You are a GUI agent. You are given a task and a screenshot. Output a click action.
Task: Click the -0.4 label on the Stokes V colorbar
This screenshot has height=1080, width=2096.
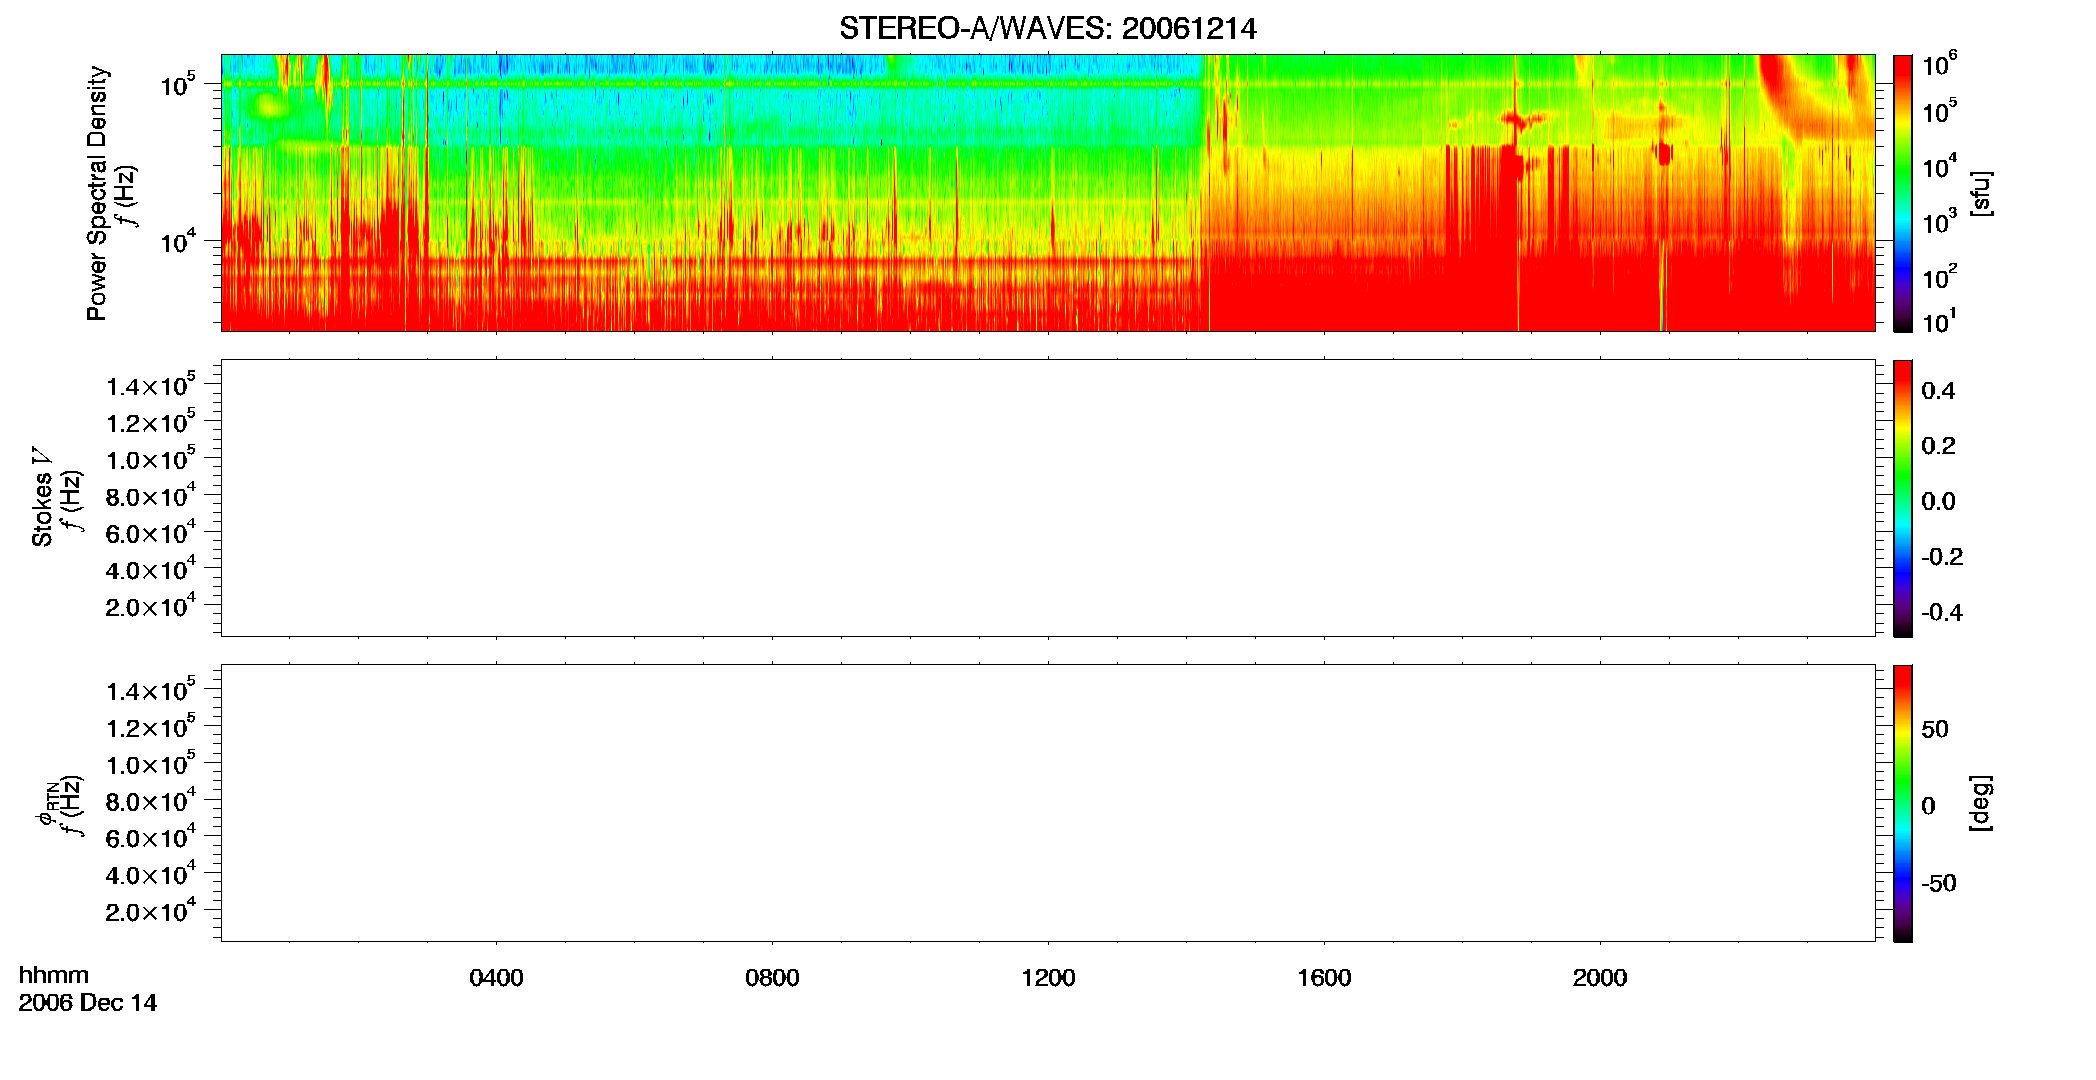pyautogui.click(x=1942, y=613)
